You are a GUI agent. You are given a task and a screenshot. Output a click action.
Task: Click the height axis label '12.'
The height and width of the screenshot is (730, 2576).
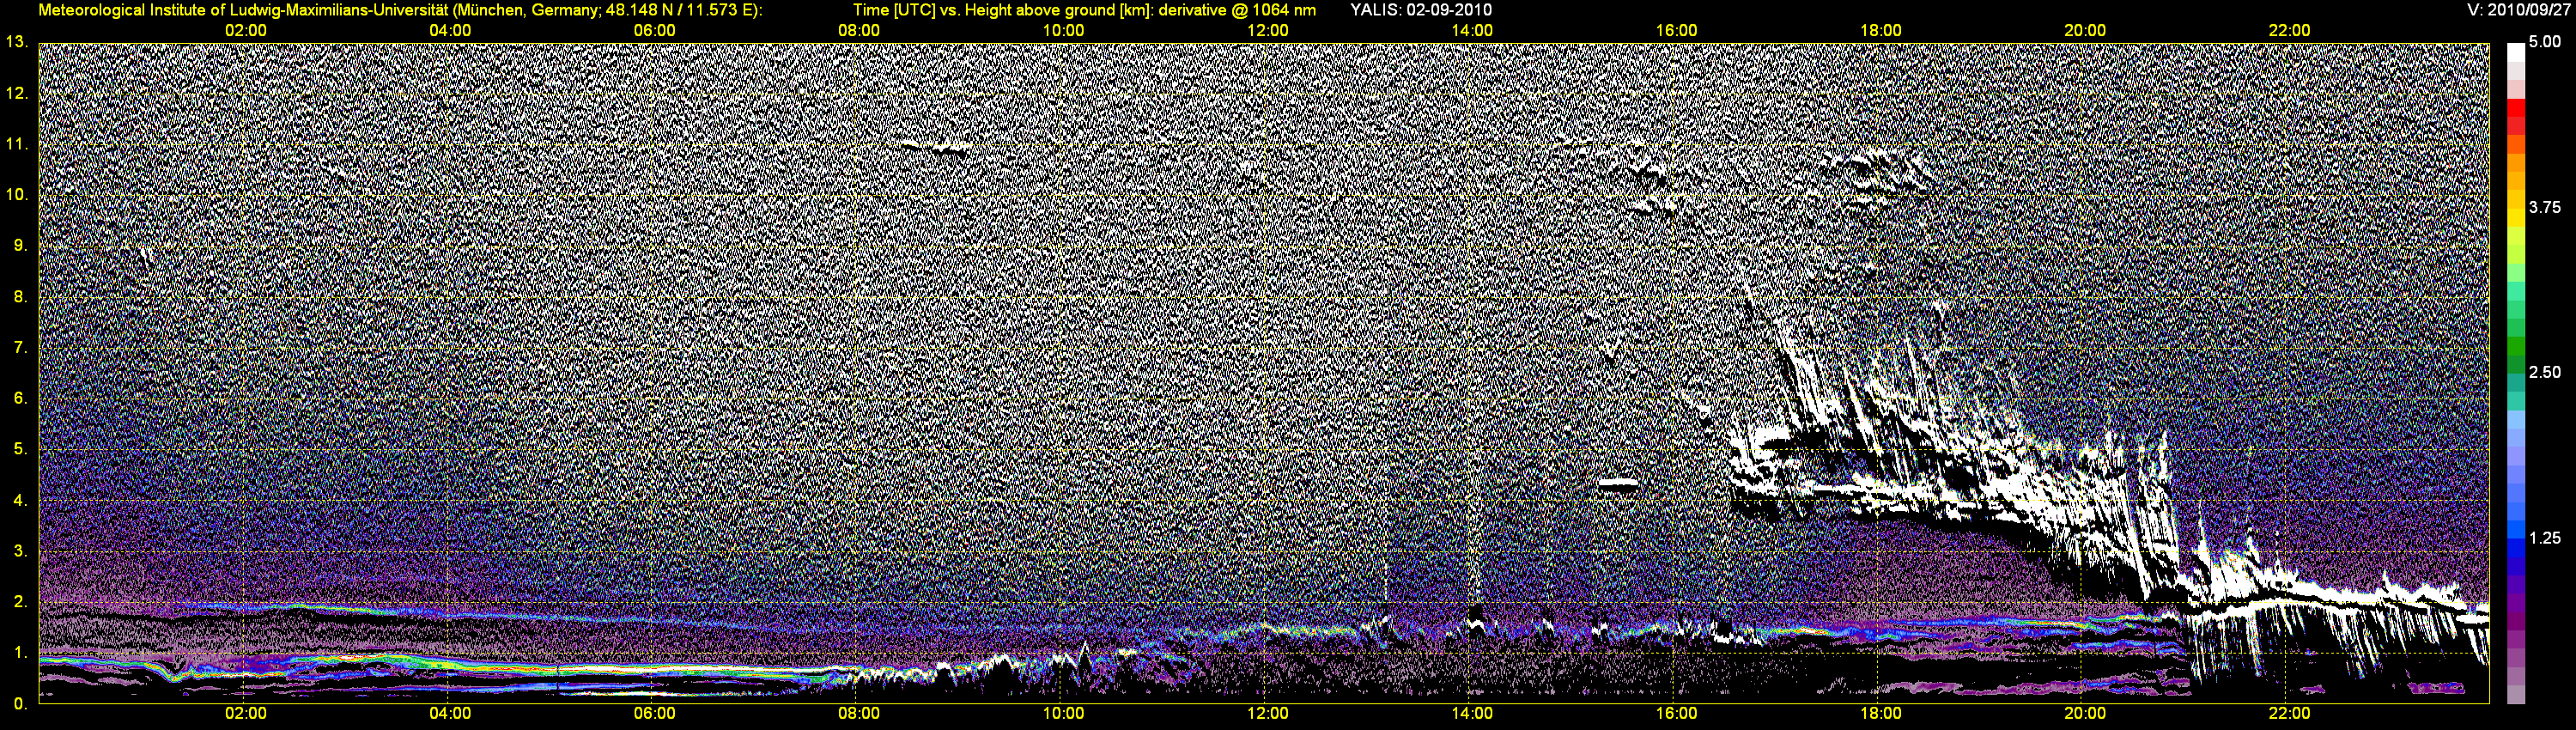click(17, 93)
